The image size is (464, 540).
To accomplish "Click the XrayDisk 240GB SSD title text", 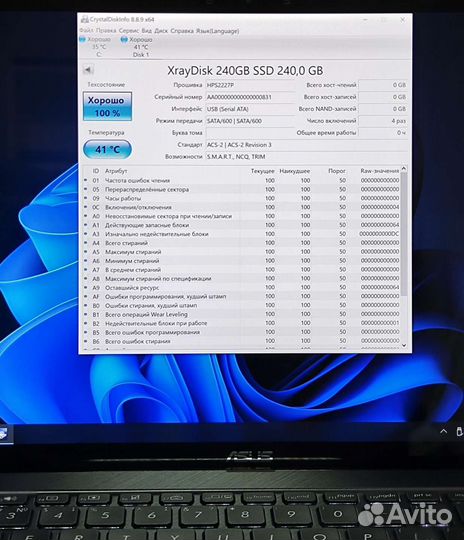I will (245, 71).
